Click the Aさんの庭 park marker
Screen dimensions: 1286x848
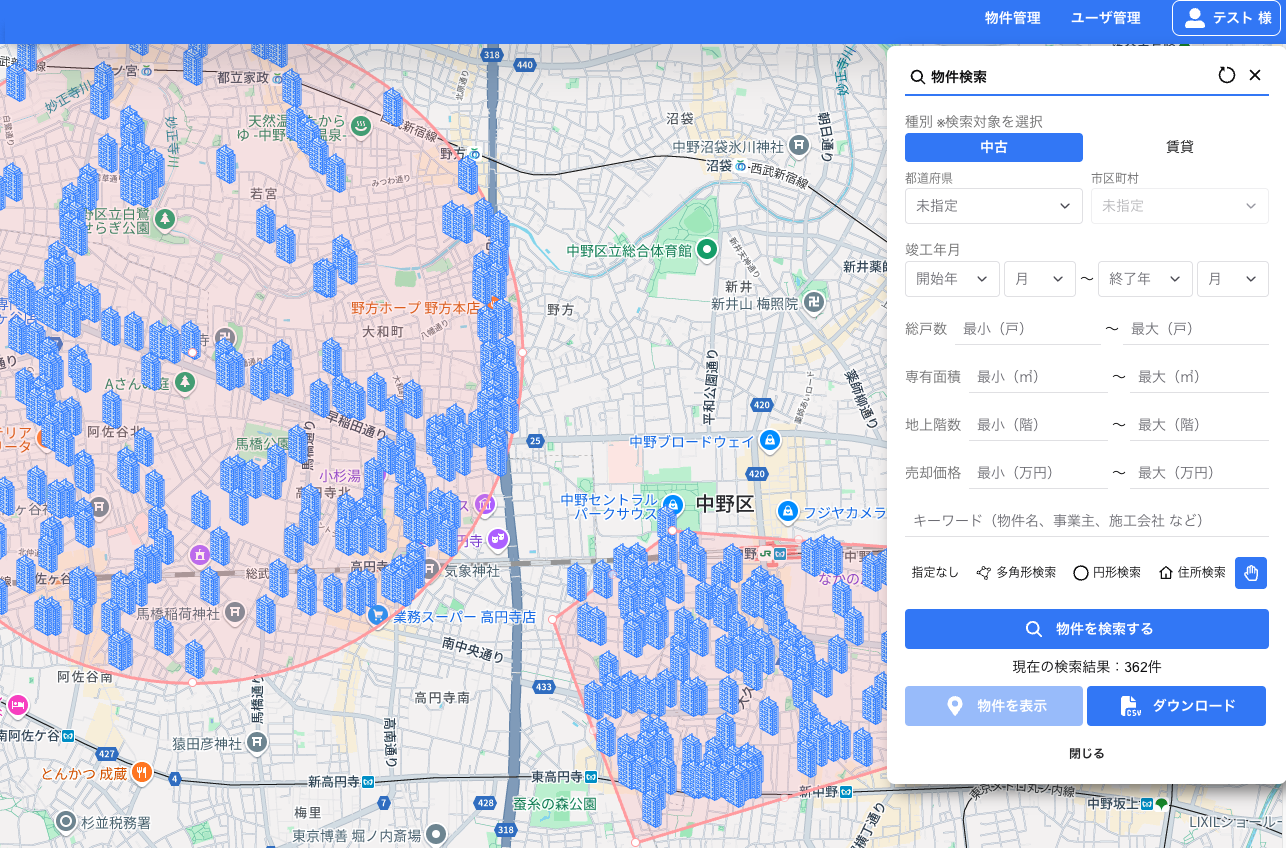click(184, 382)
